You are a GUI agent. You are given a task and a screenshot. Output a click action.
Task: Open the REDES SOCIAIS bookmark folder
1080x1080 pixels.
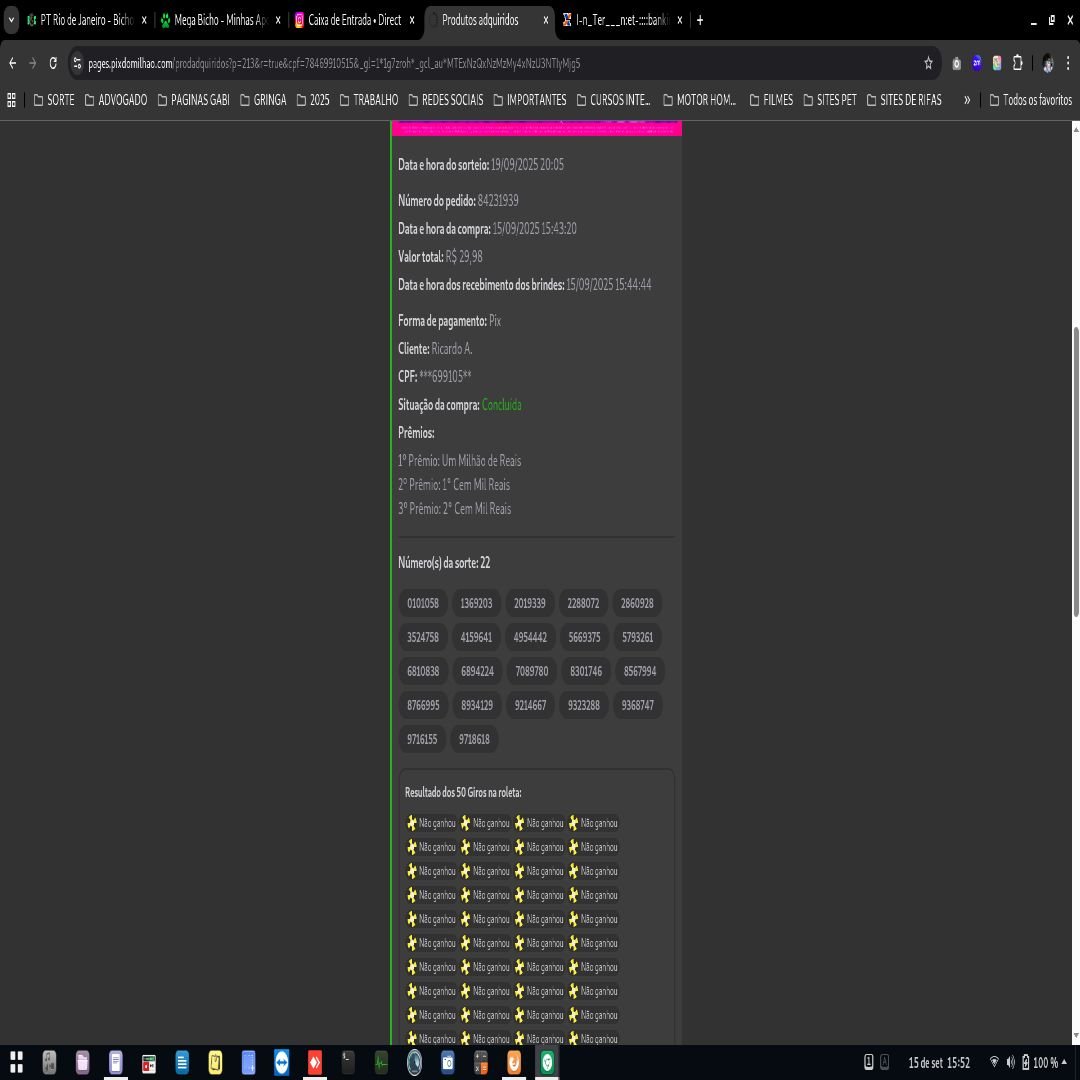(444, 100)
